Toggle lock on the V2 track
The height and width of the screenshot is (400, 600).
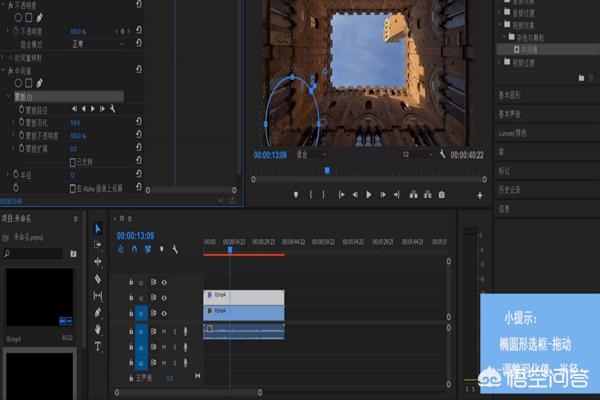[x=133, y=298]
